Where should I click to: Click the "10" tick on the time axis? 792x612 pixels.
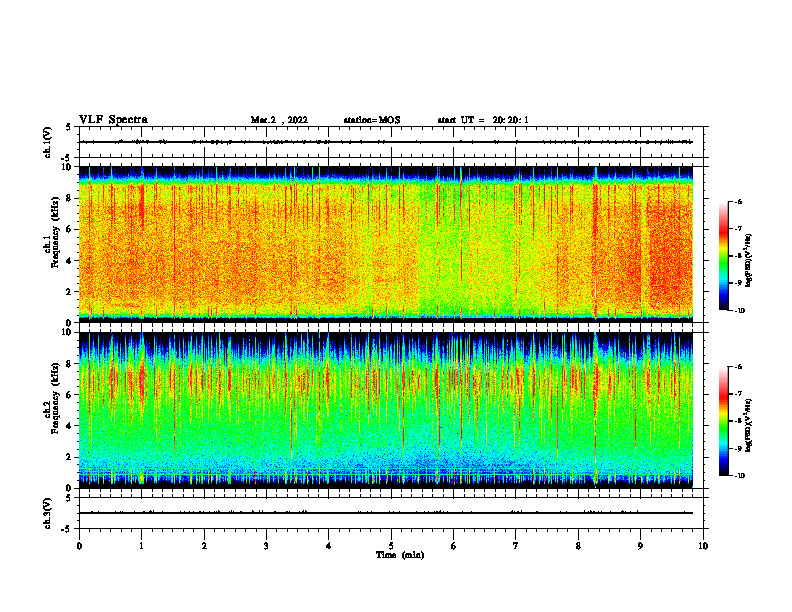pos(703,546)
